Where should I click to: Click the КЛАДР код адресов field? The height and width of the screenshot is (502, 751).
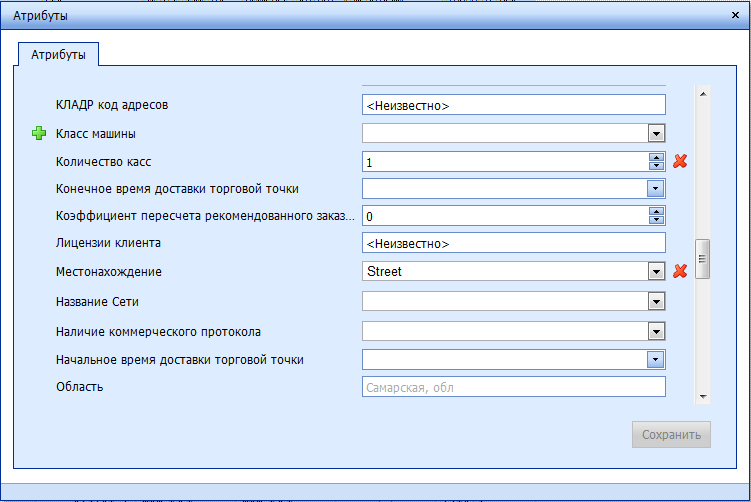(513, 105)
